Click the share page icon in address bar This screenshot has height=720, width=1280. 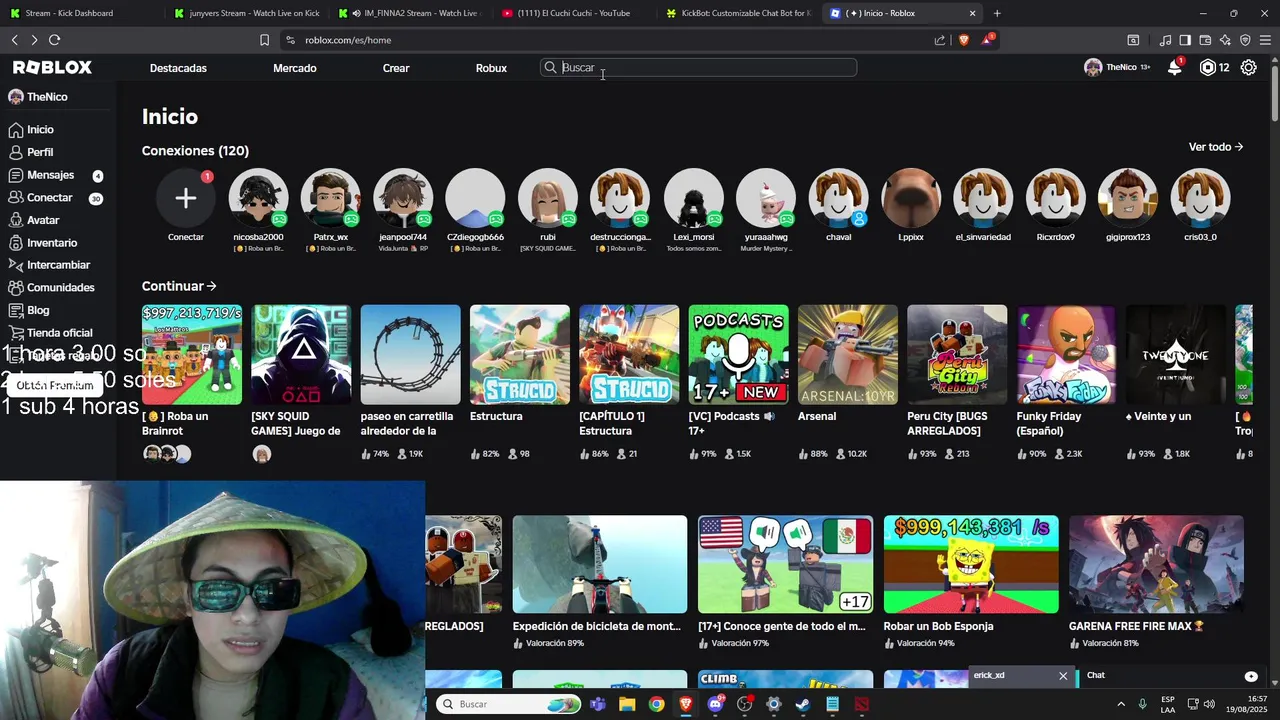coord(940,40)
